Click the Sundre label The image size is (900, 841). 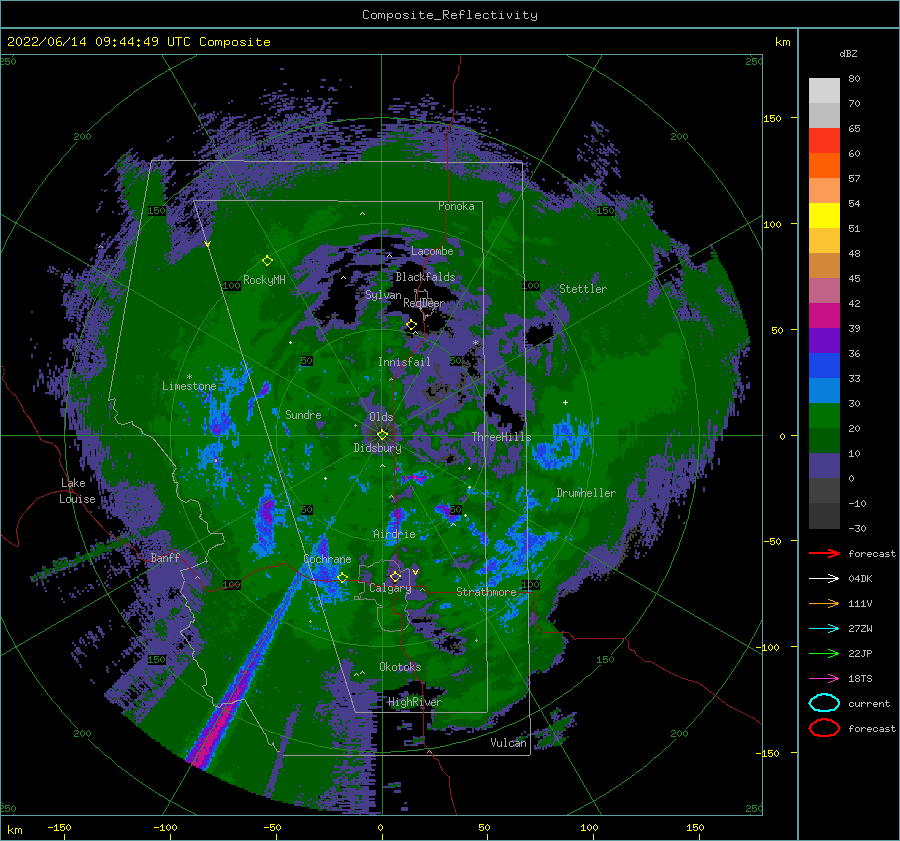click(x=303, y=414)
